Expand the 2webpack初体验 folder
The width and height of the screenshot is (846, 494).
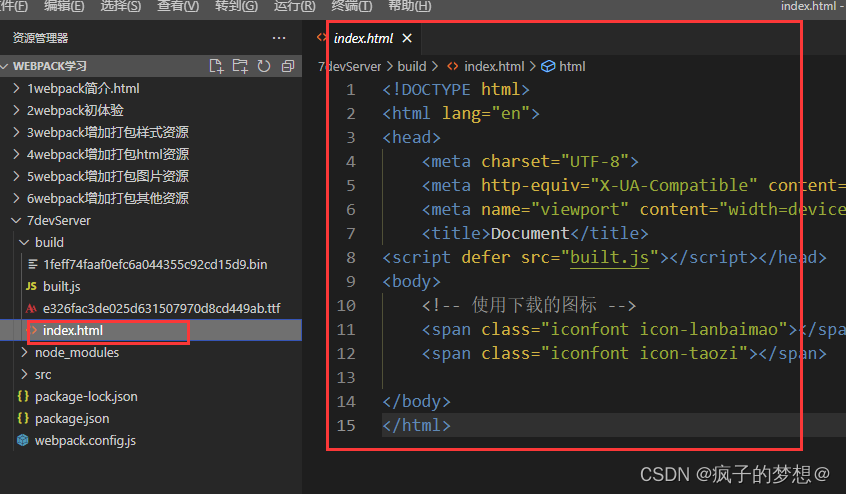pos(16,110)
